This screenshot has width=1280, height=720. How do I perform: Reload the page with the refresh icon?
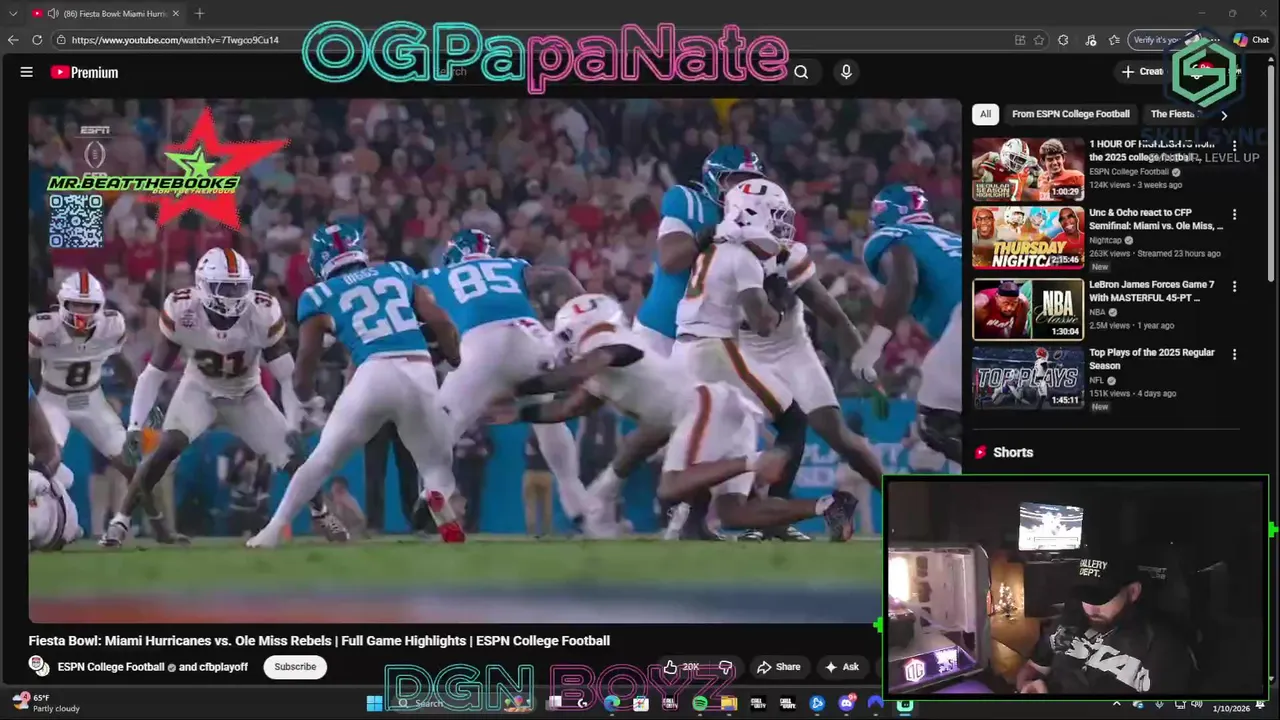(x=37, y=40)
